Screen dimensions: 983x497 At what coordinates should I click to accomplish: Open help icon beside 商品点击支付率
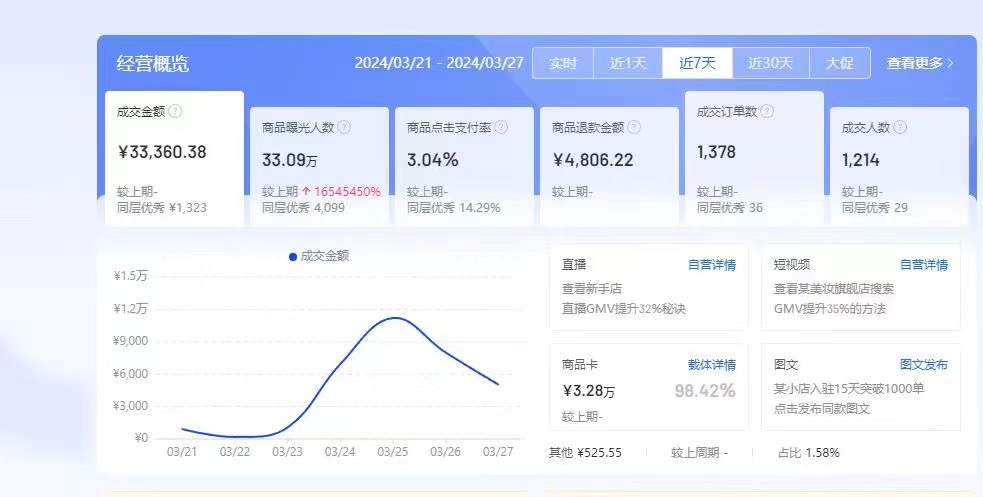click(501, 127)
